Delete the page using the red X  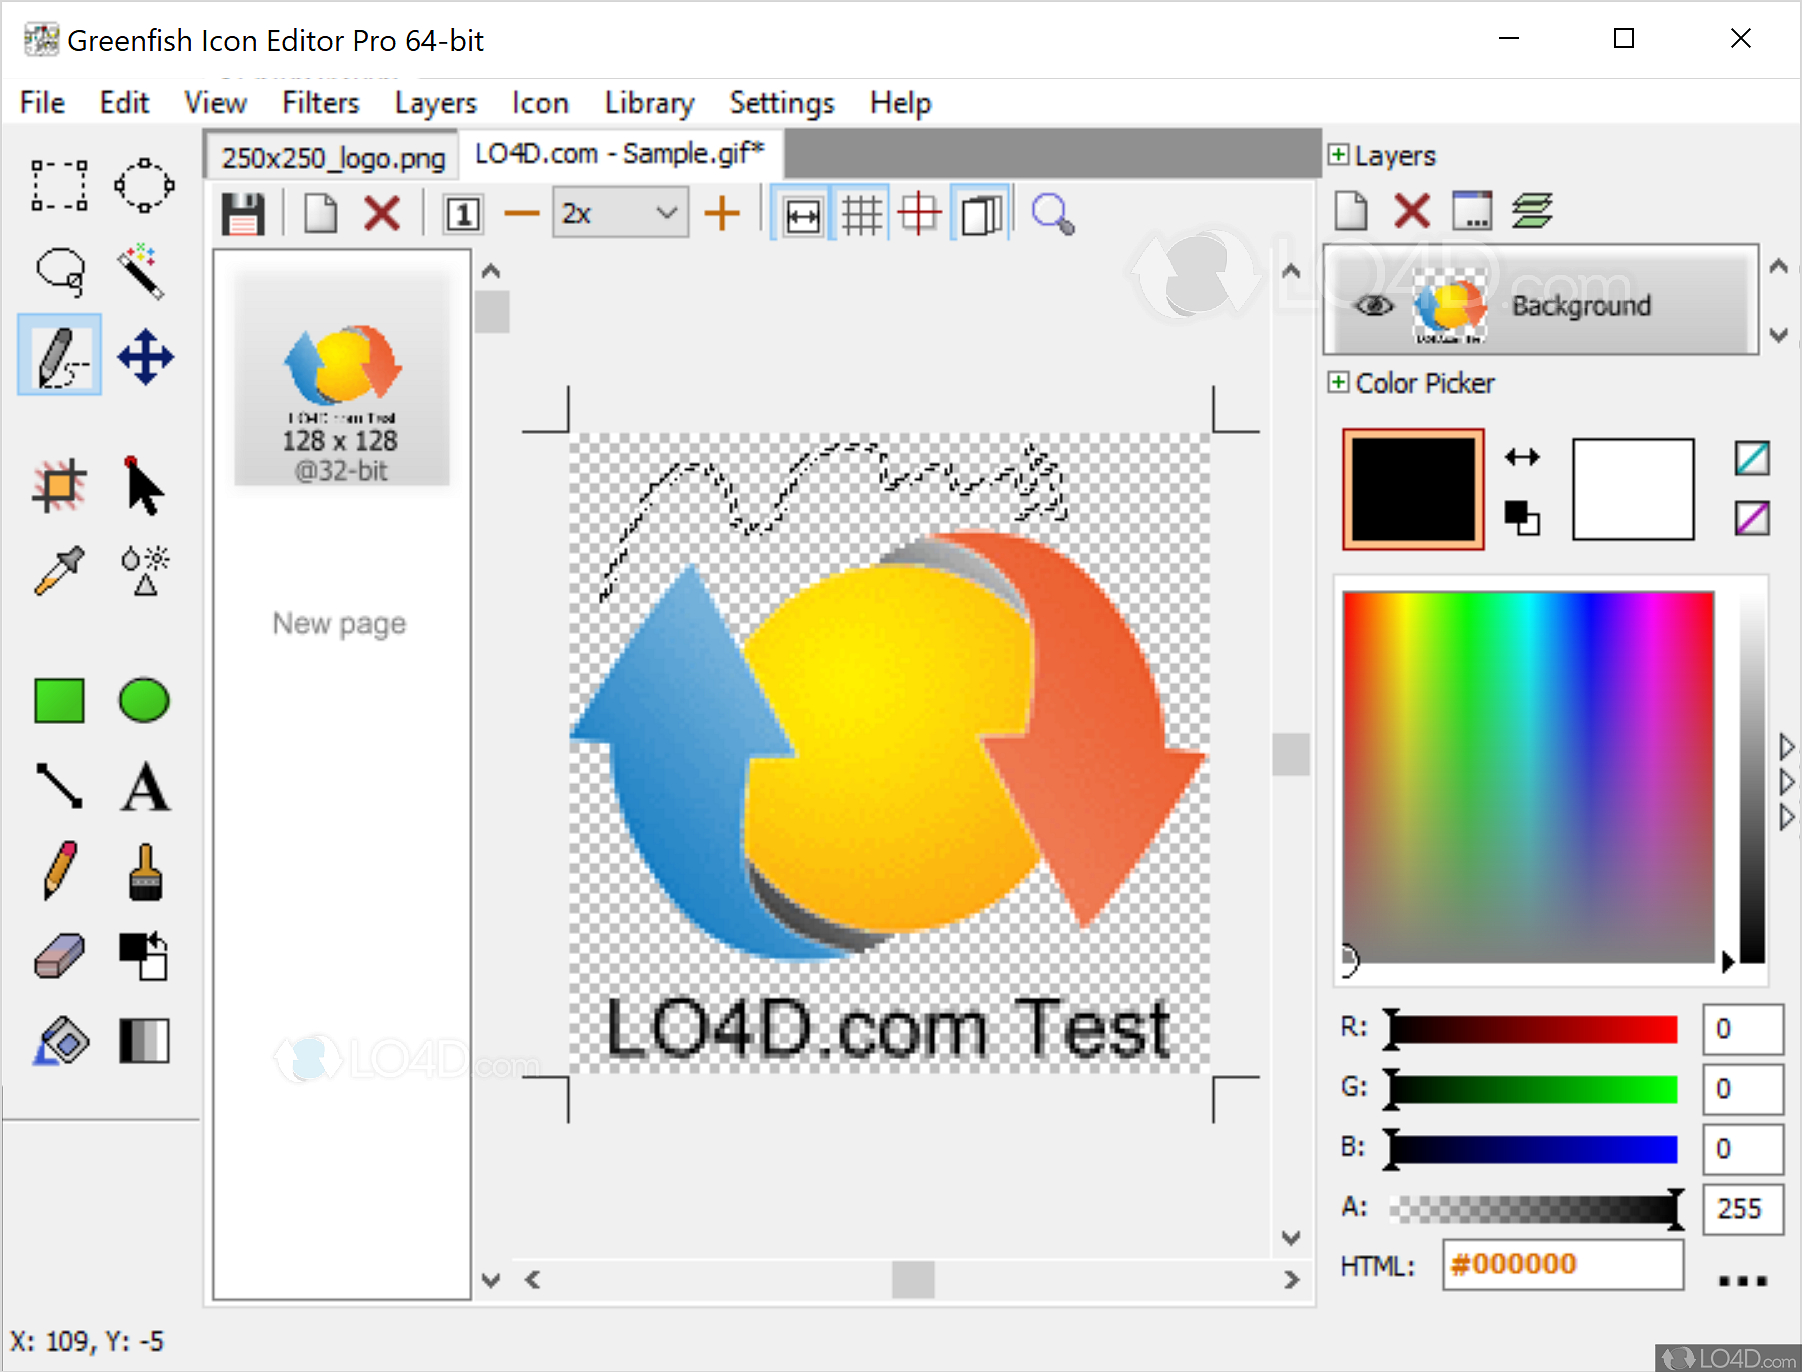pos(382,214)
